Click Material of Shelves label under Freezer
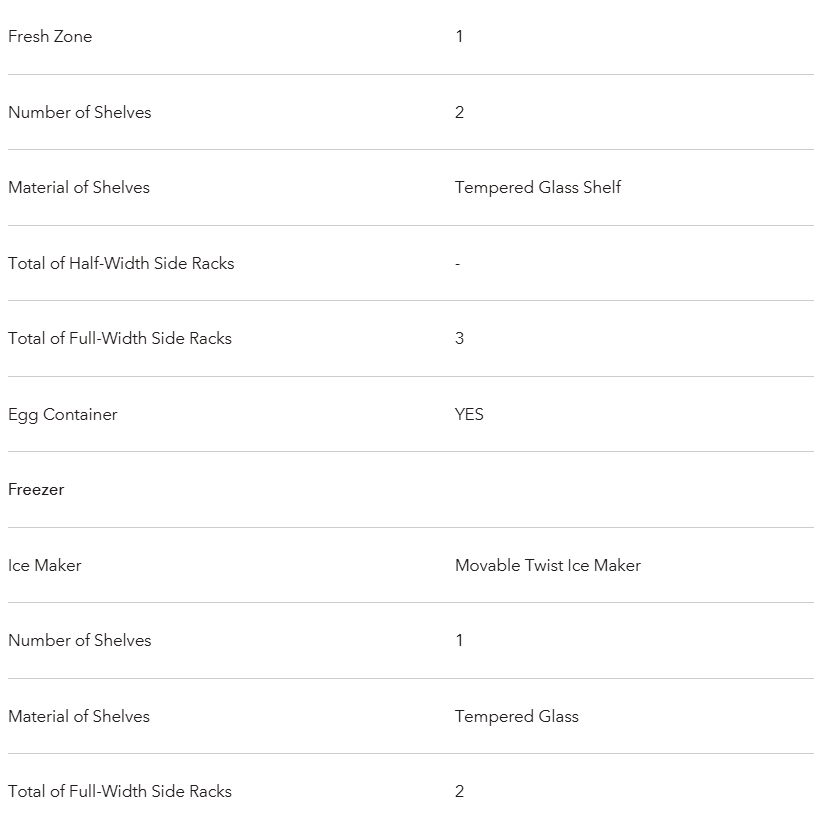814x819 pixels. pyautogui.click(x=79, y=717)
